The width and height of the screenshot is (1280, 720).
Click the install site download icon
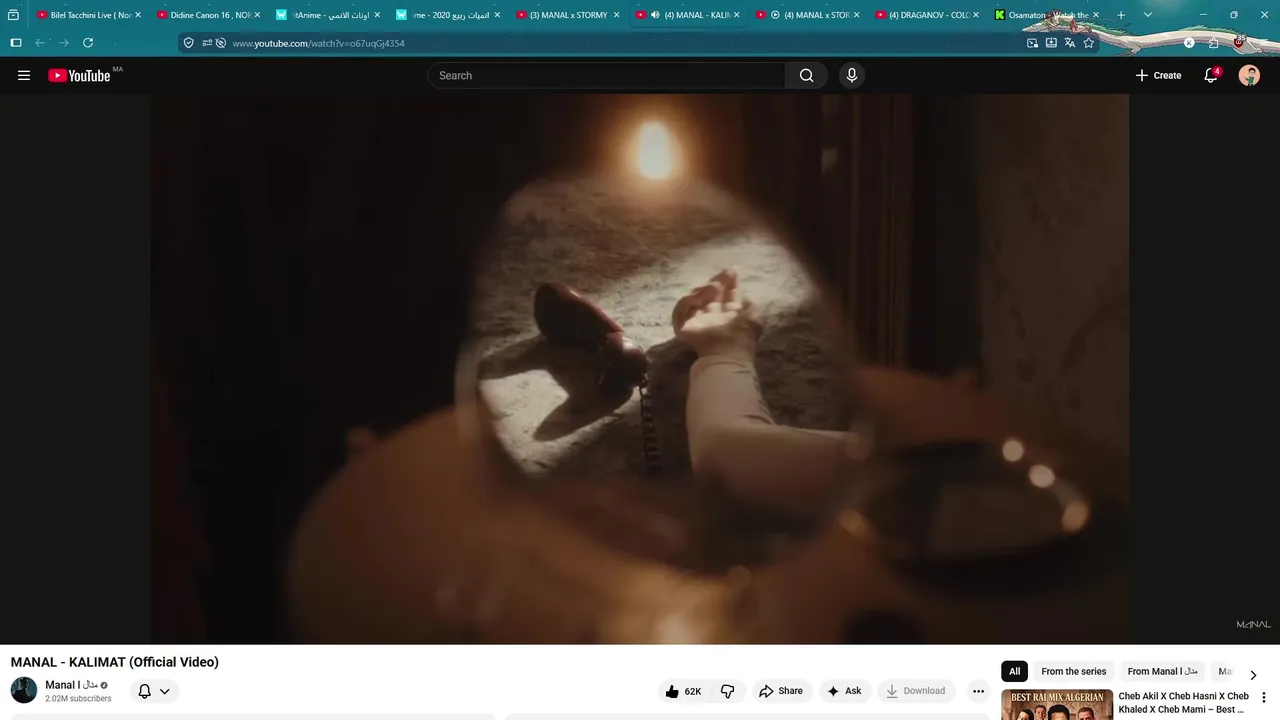coord(1051,43)
